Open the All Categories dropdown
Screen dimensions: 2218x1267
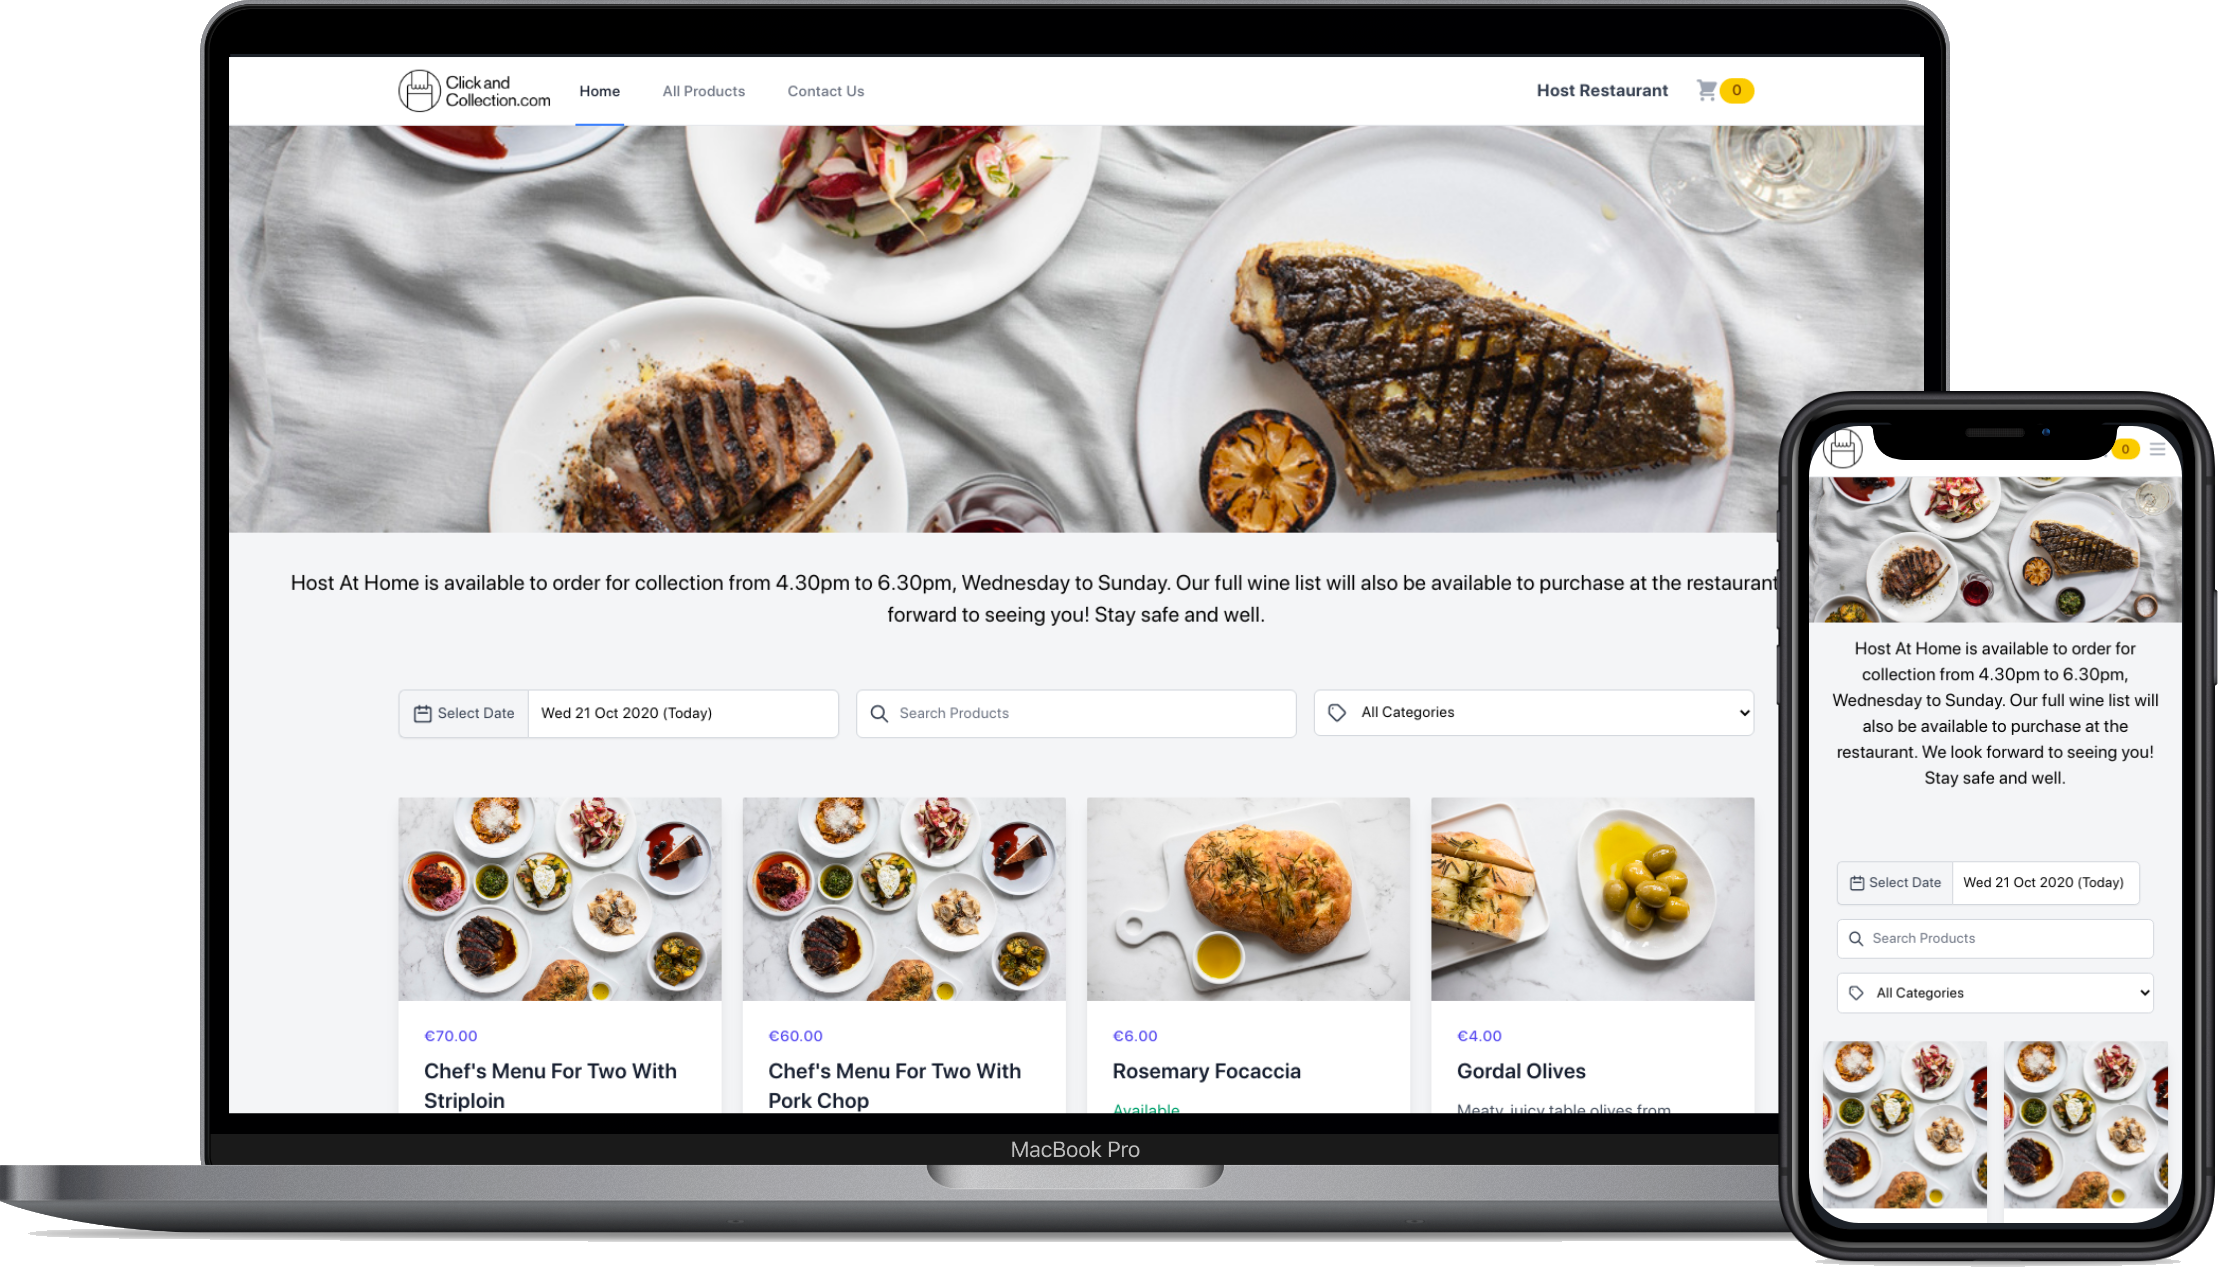coord(1534,711)
